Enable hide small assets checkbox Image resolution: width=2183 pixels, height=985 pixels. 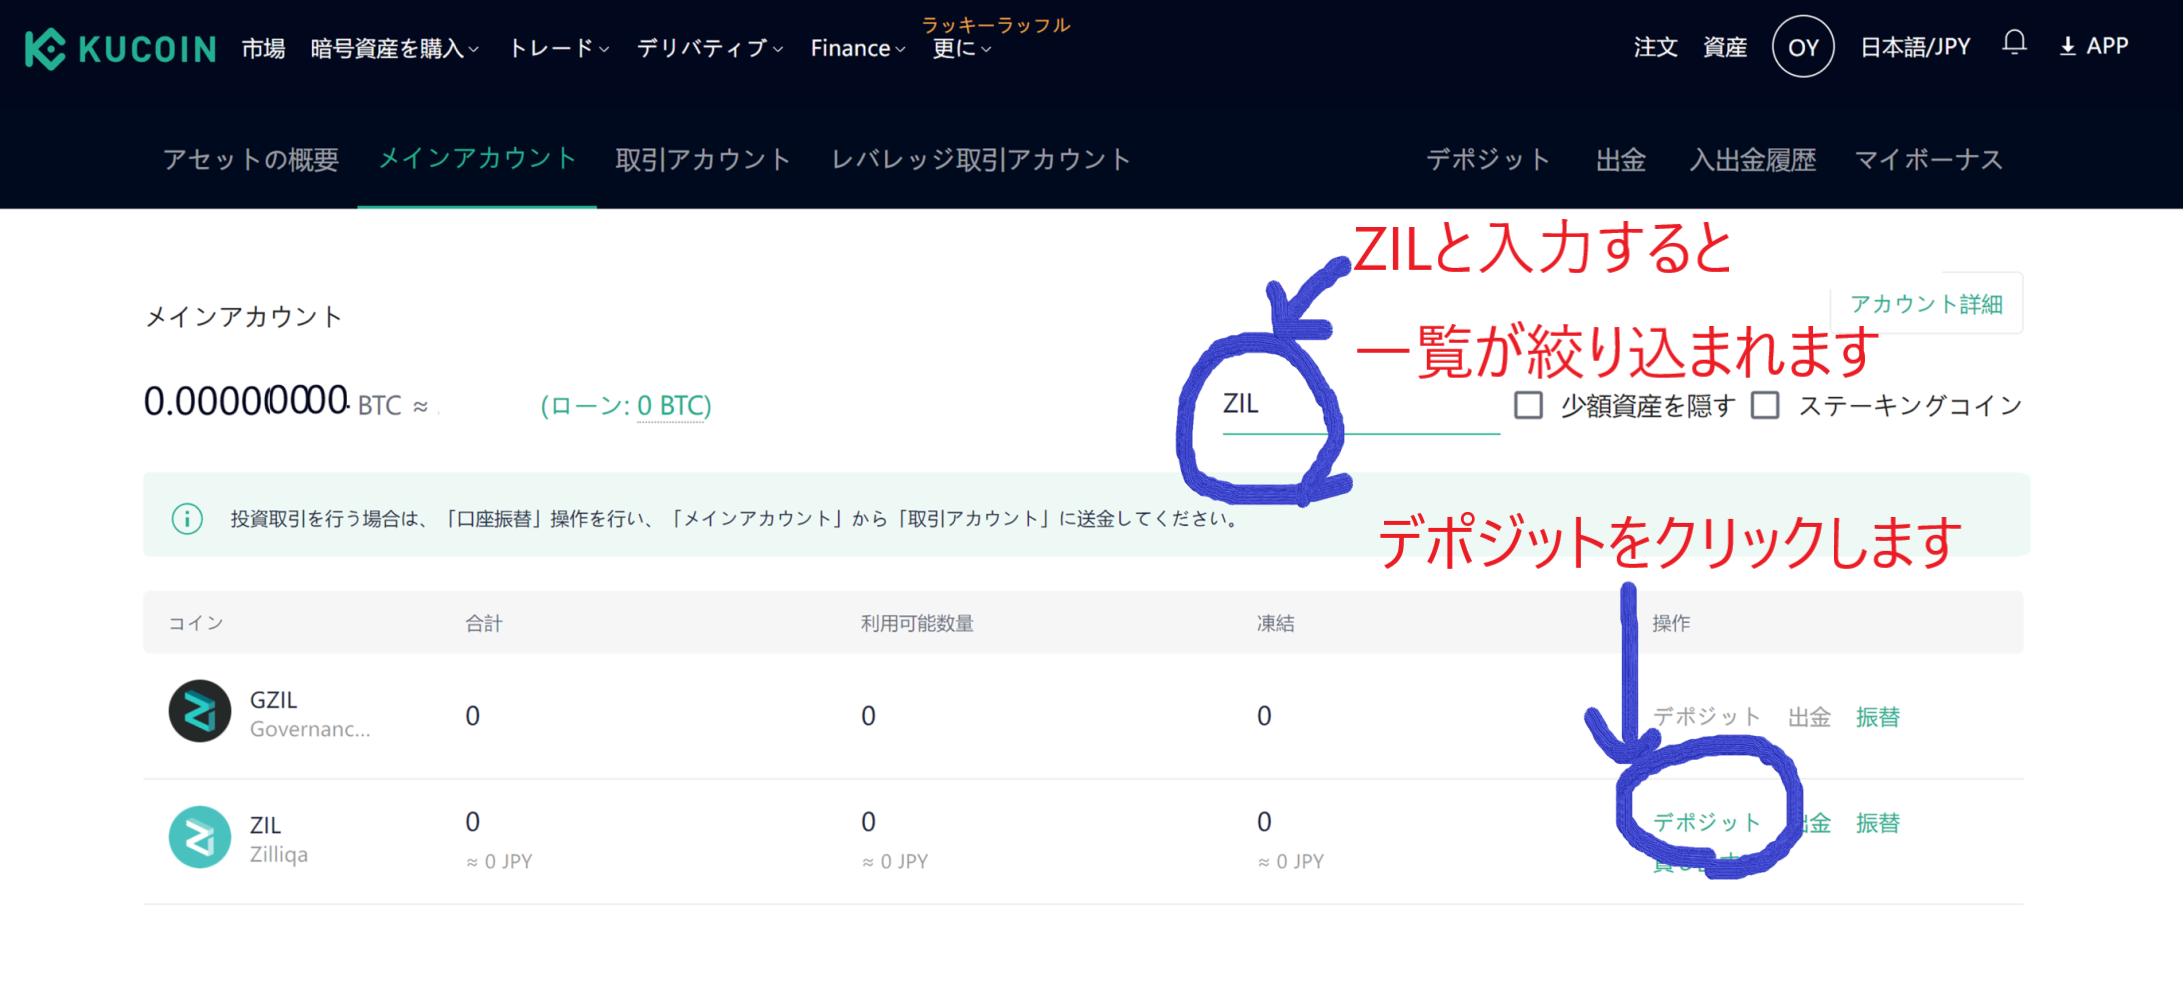[x=1528, y=405]
